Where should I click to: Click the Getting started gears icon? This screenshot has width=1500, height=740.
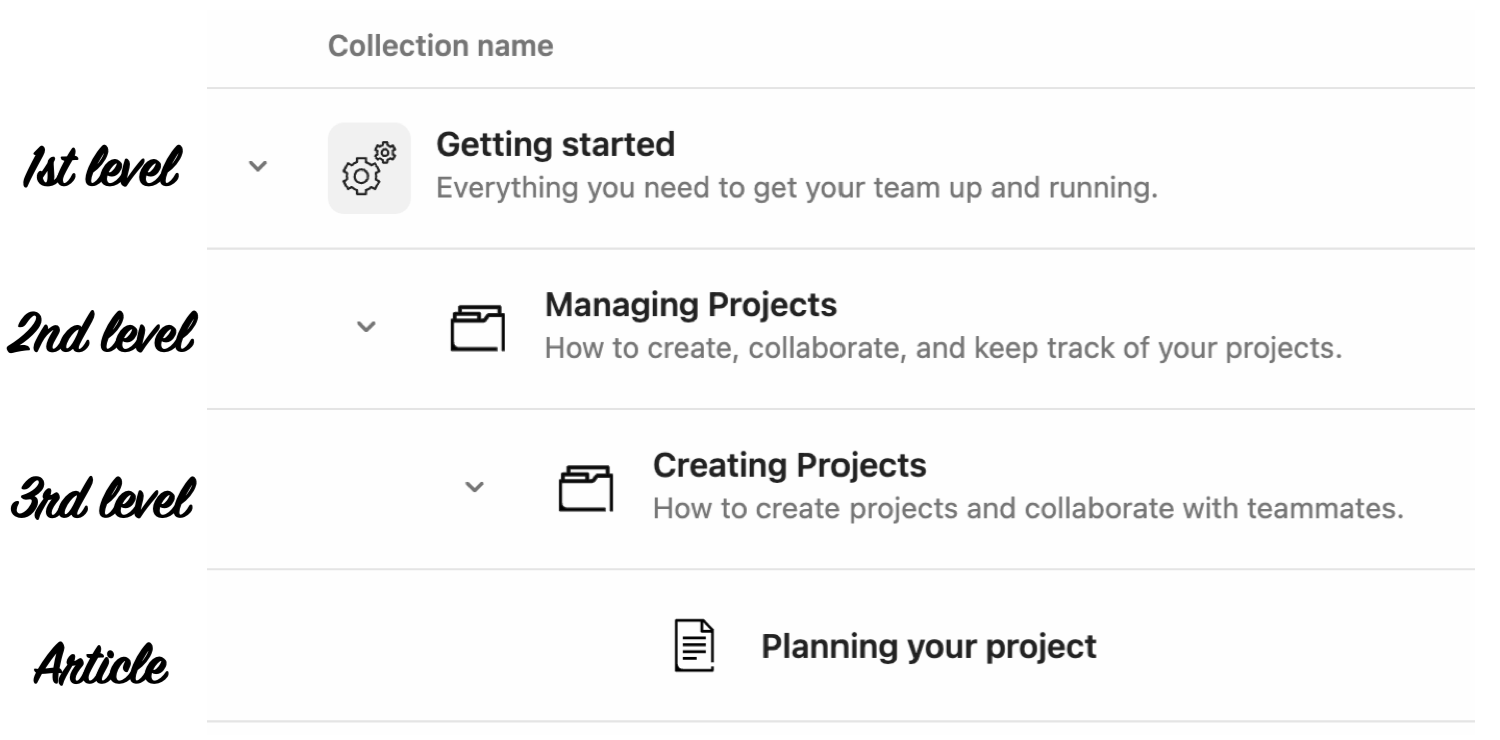click(369, 168)
